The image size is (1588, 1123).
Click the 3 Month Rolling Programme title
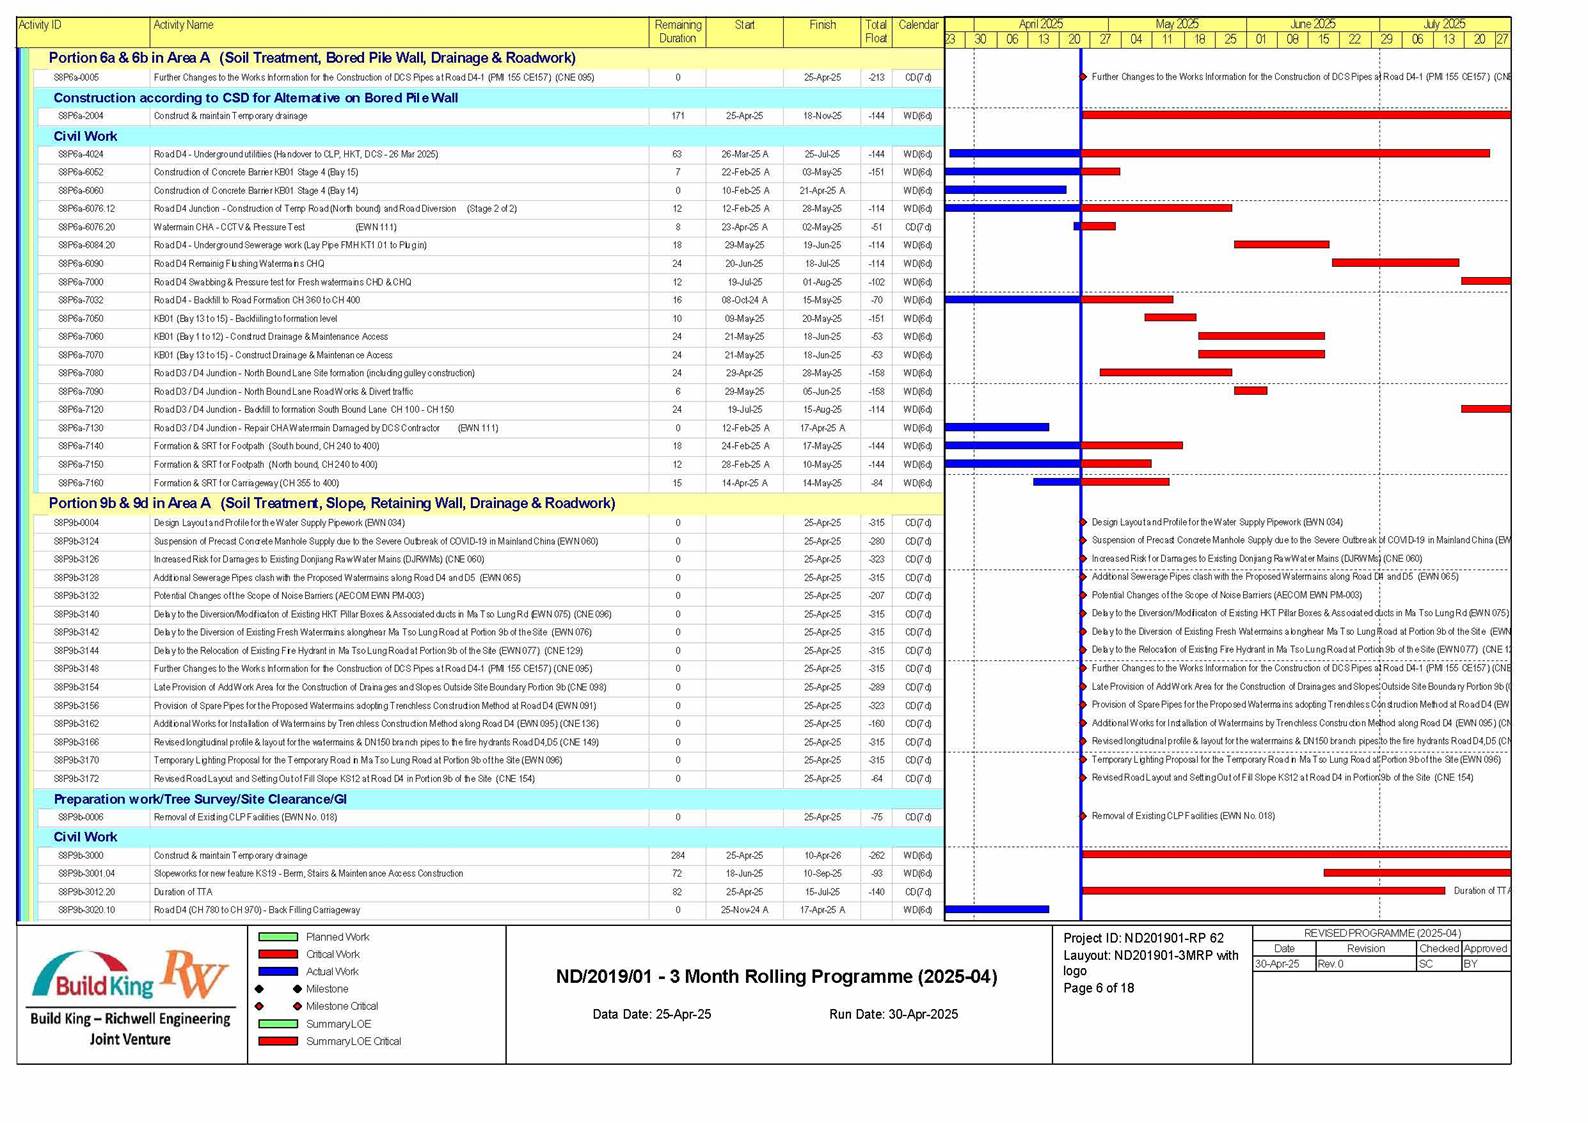click(x=776, y=977)
